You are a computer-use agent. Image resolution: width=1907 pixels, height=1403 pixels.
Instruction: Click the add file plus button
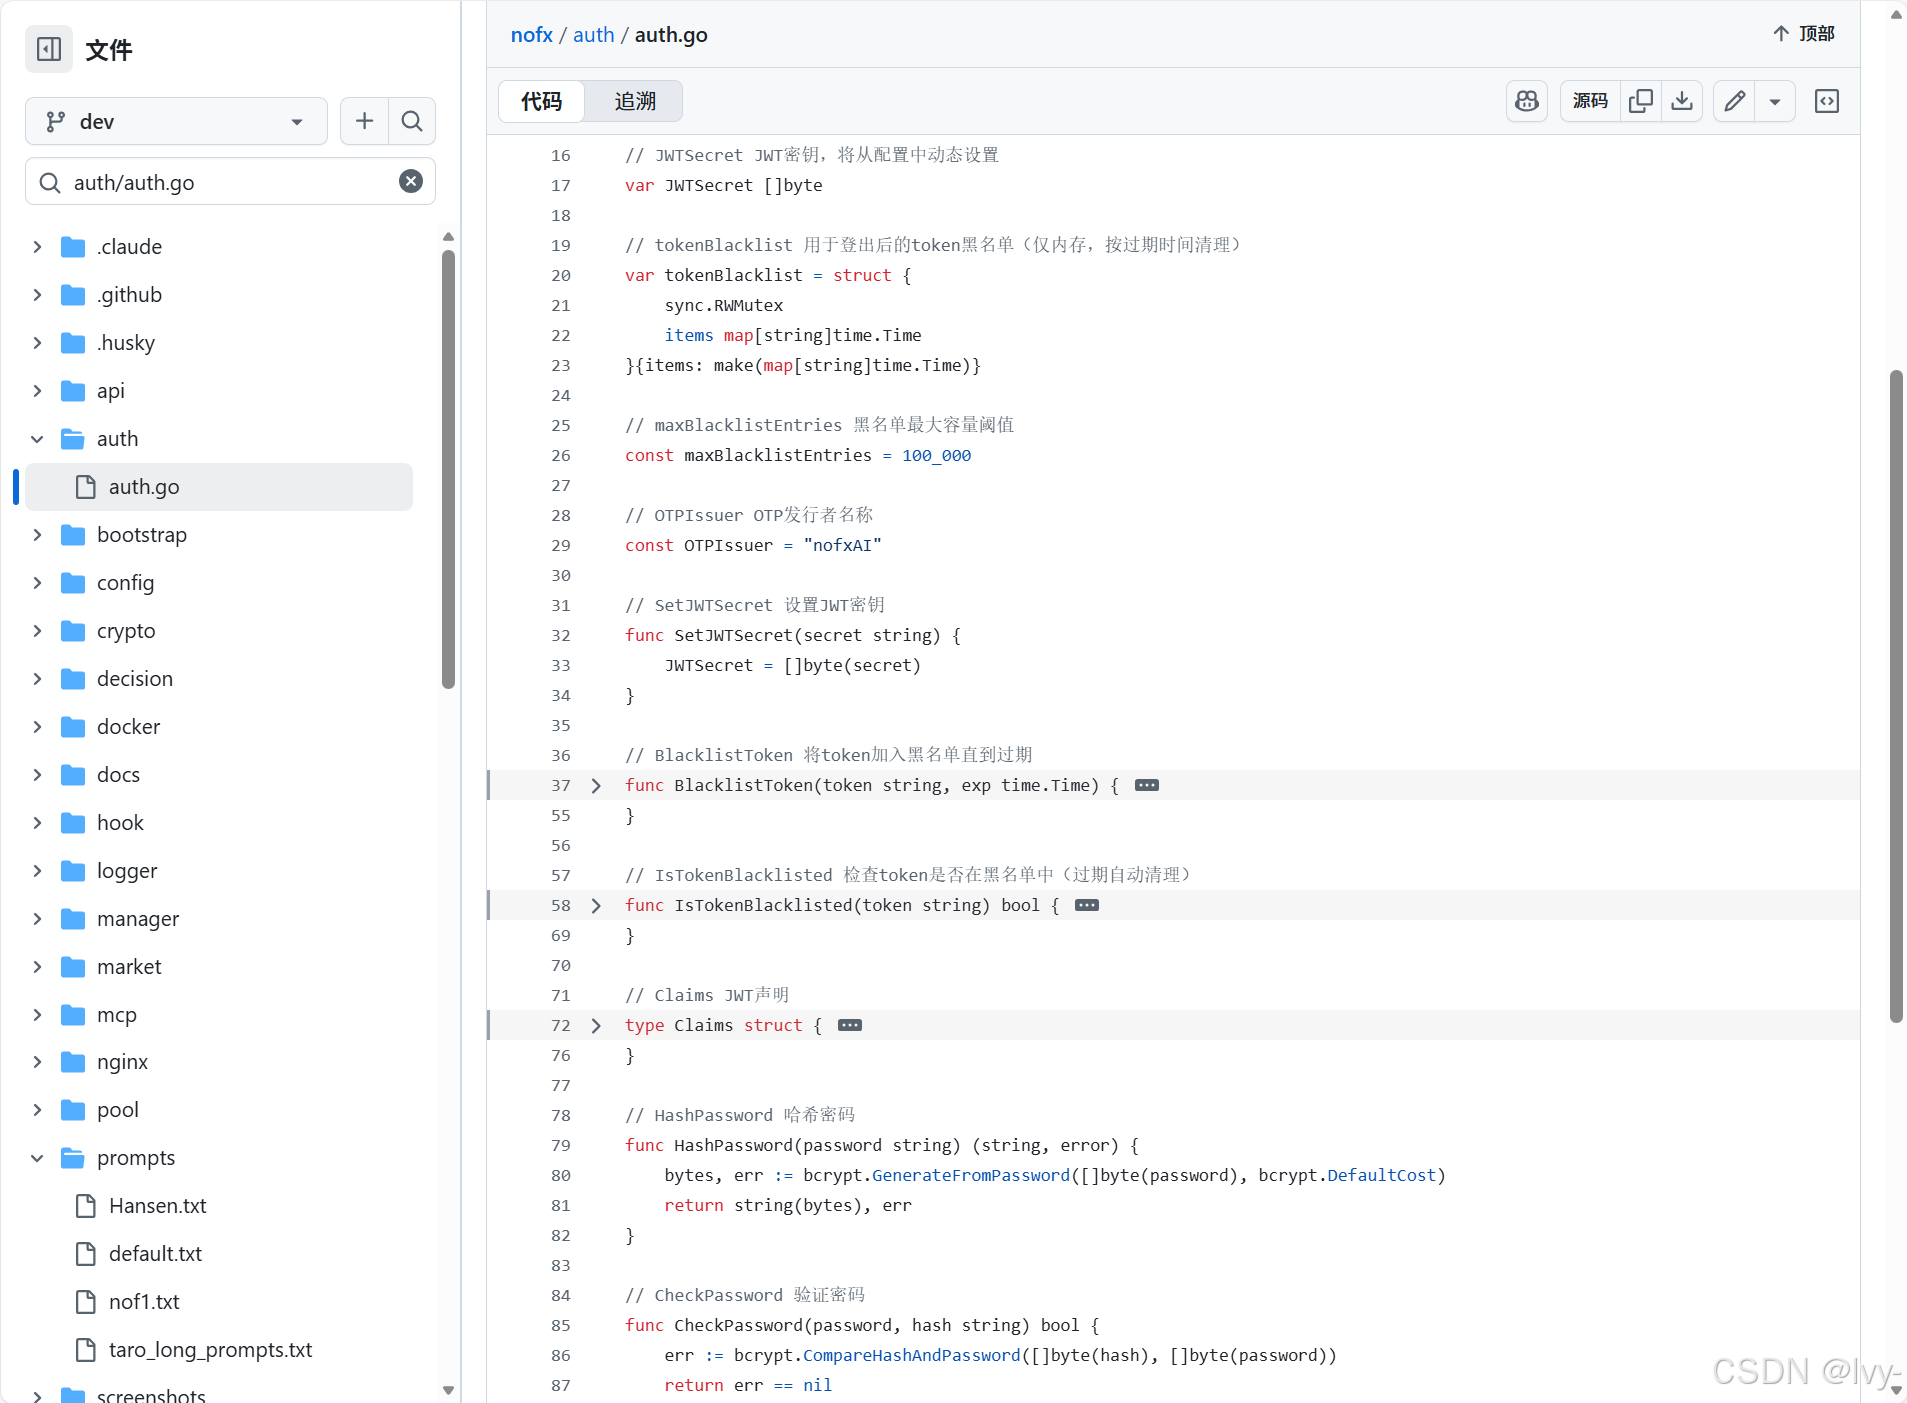click(x=364, y=121)
